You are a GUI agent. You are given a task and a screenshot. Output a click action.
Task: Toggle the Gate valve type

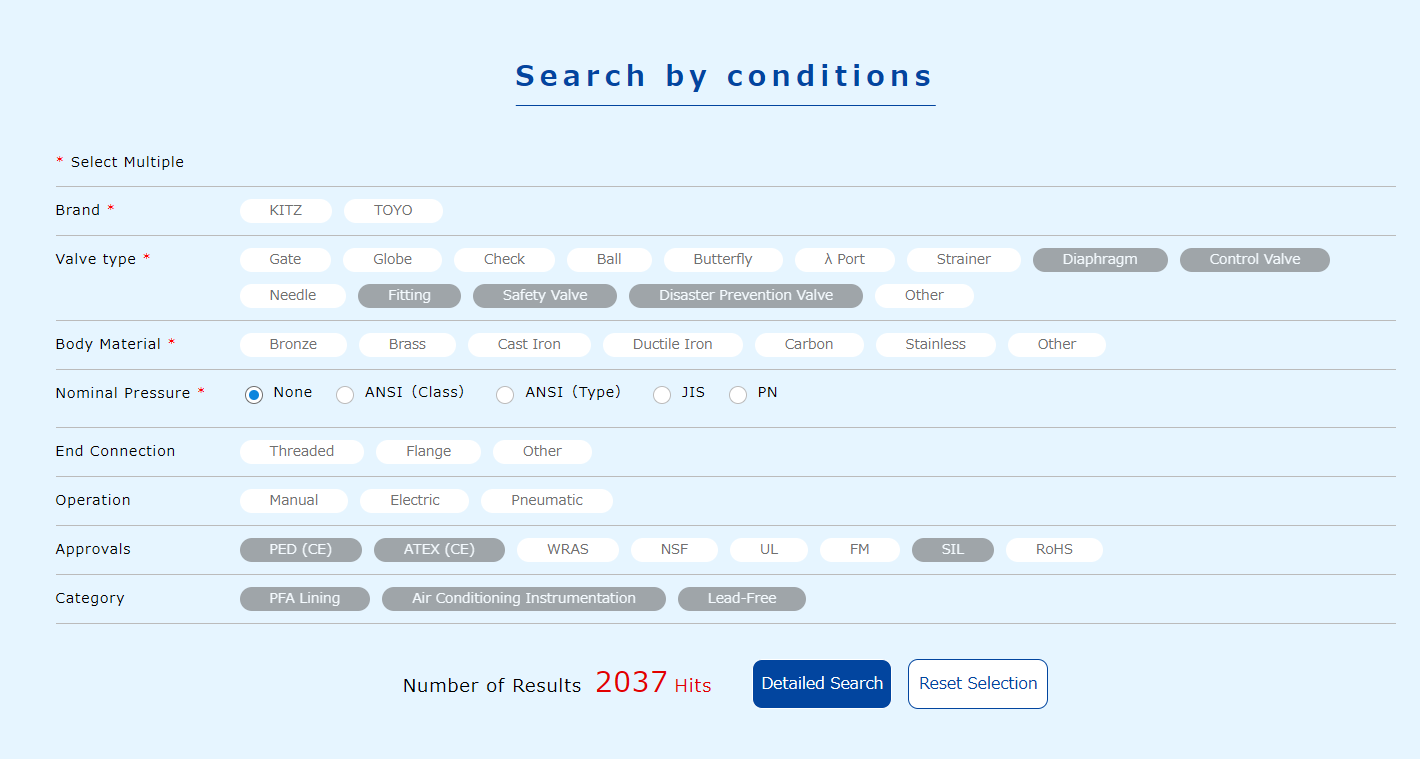[285, 259]
